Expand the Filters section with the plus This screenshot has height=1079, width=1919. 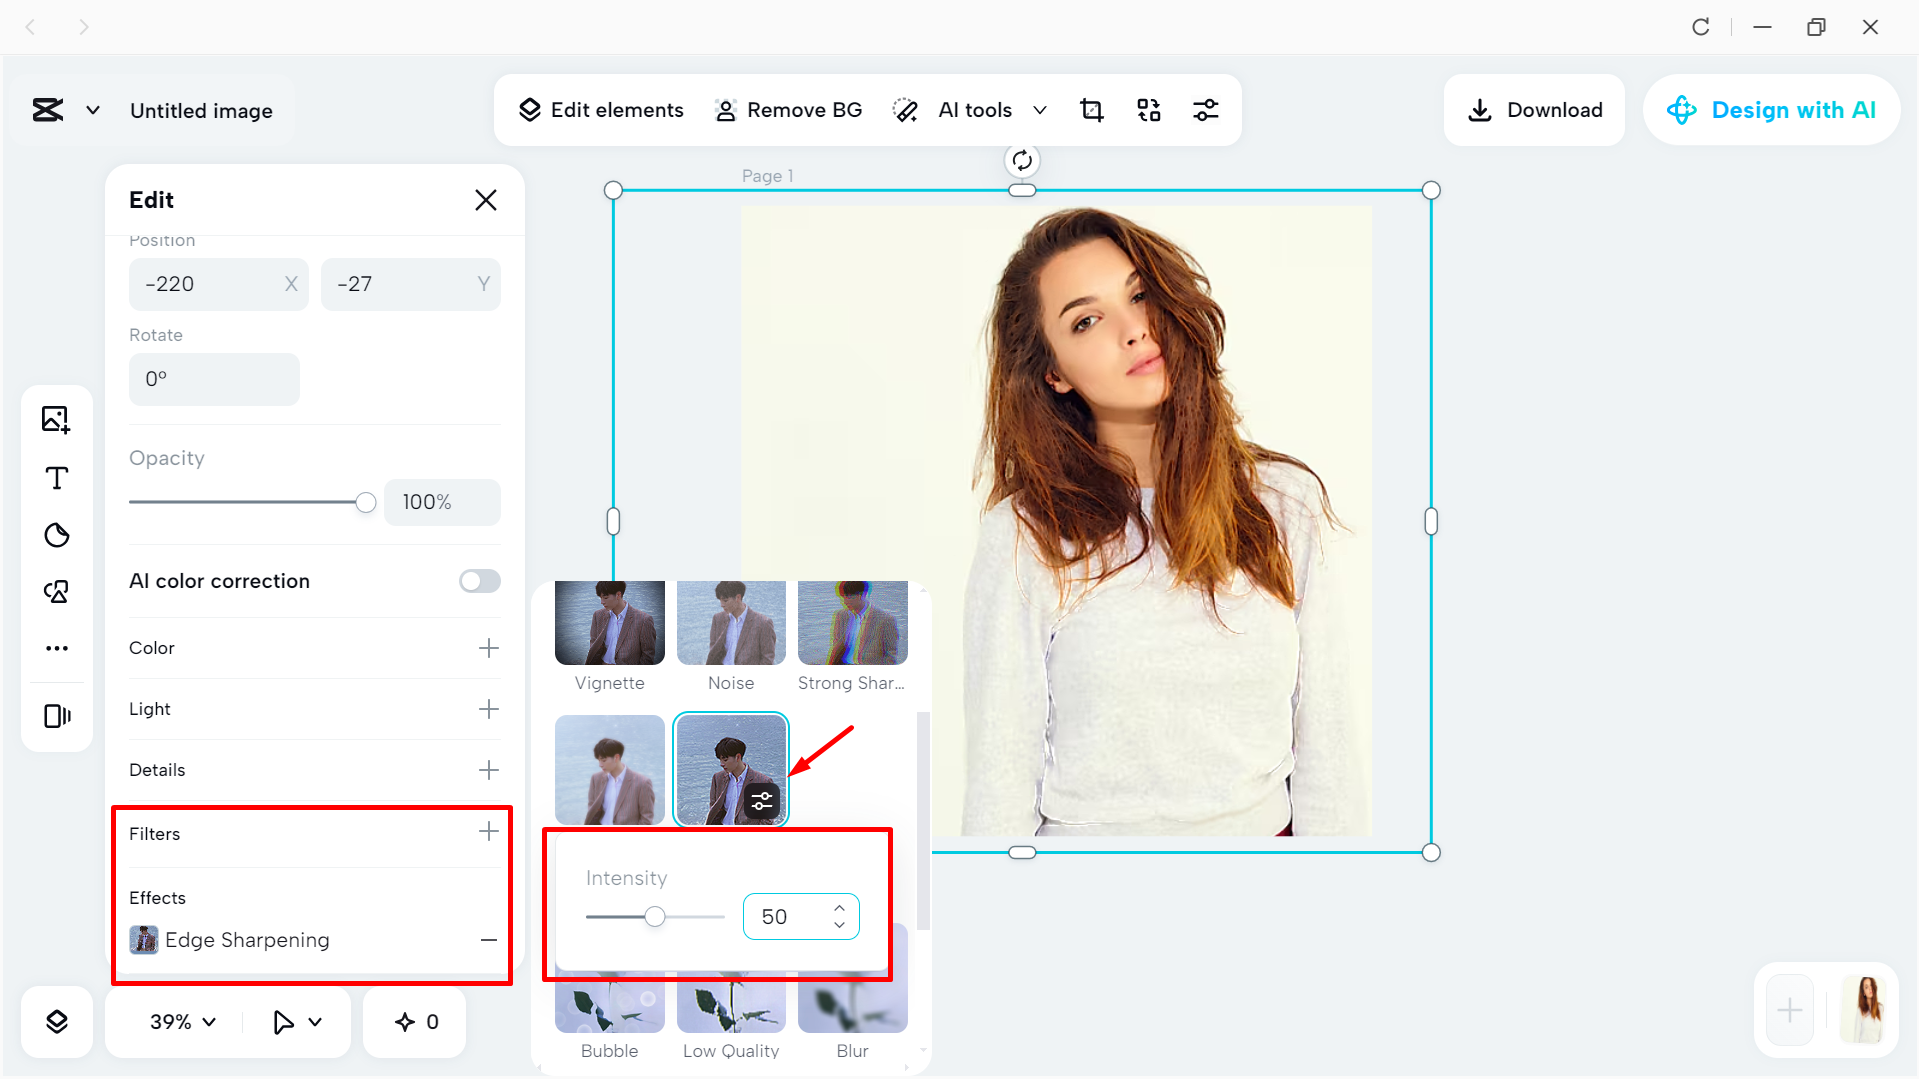pyautogui.click(x=489, y=831)
